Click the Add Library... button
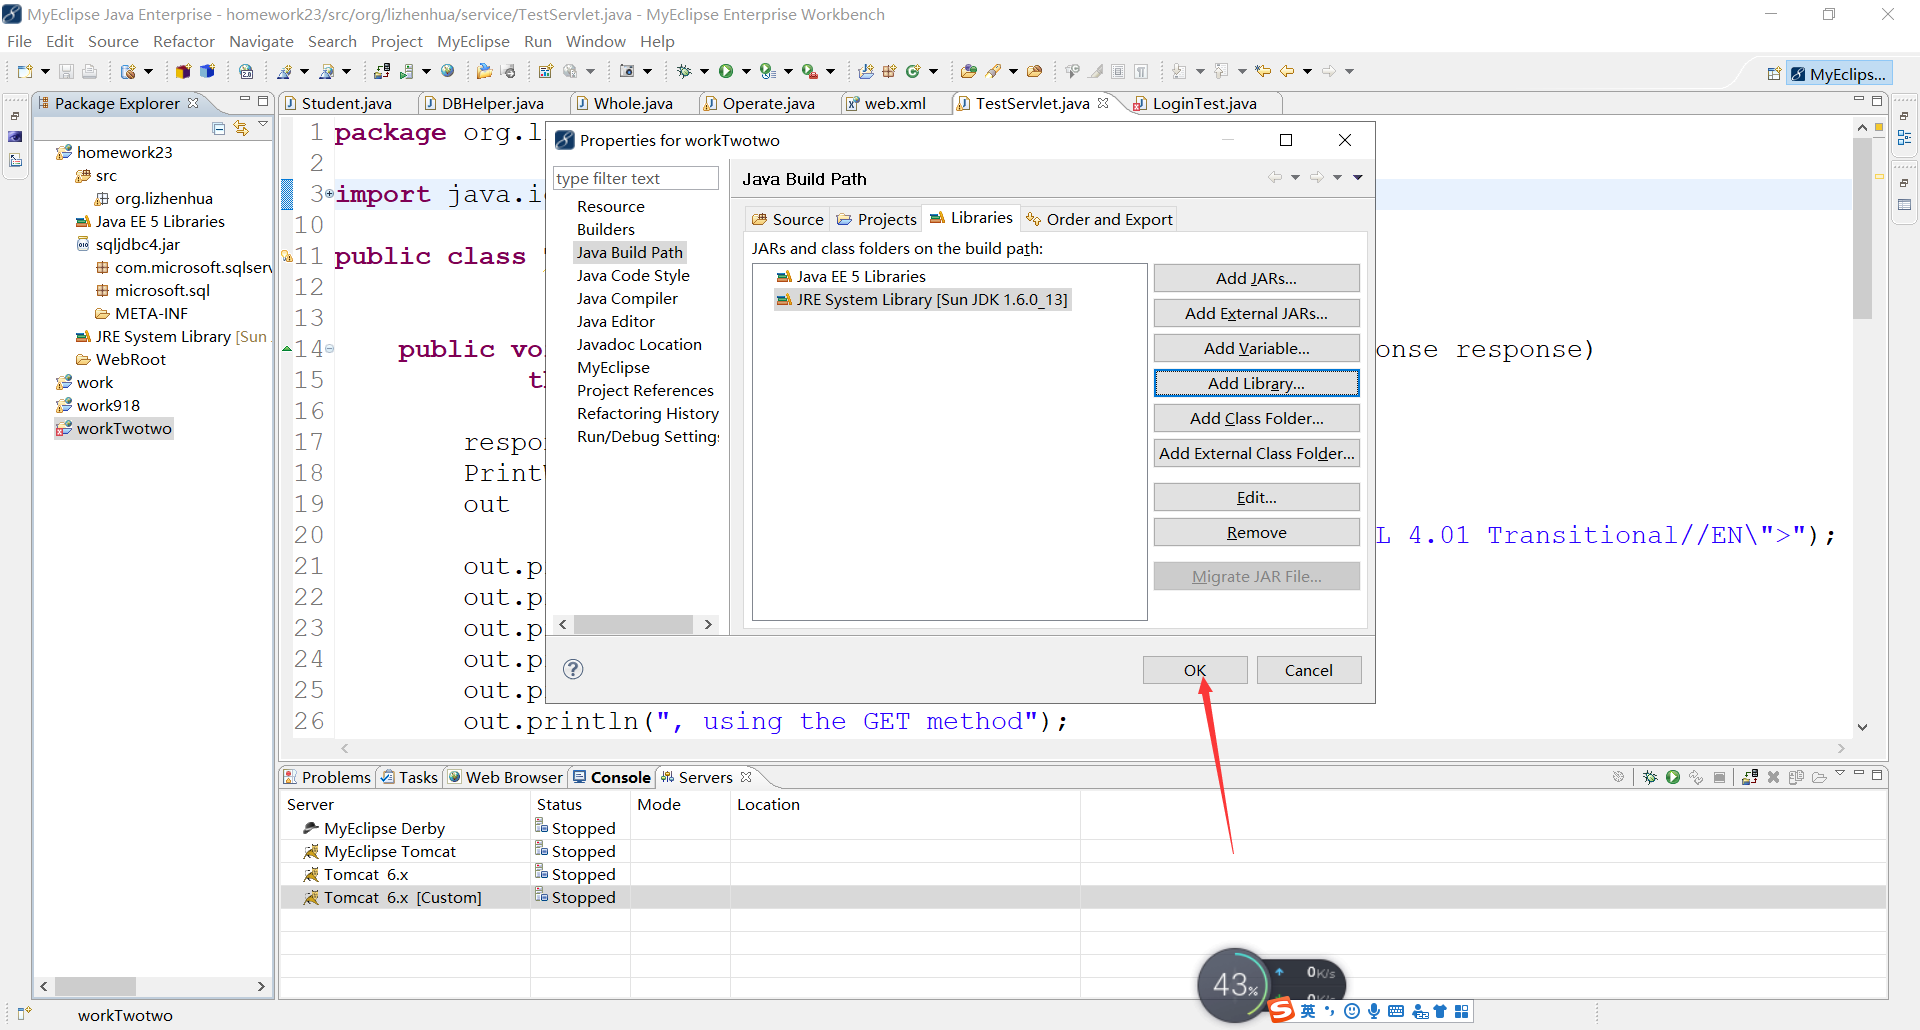The width and height of the screenshot is (1920, 1030). pos(1256,383)
